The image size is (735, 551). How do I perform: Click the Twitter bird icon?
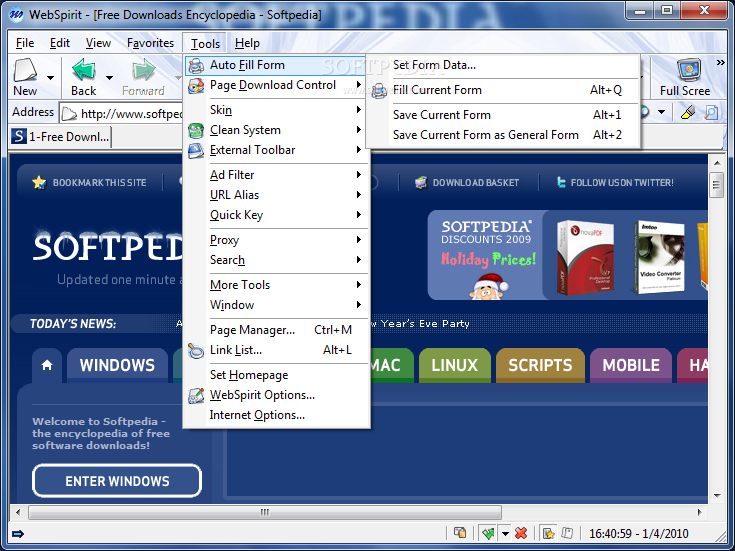coord(561,182)
